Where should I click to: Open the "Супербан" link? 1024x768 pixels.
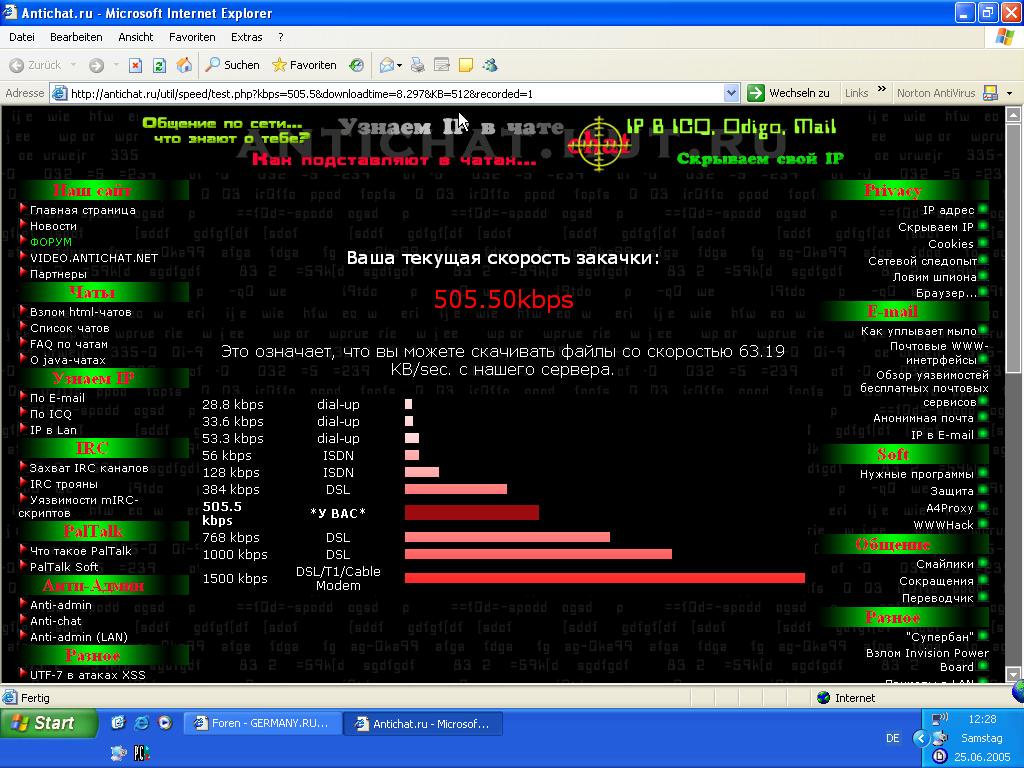(x=940, y=637)
